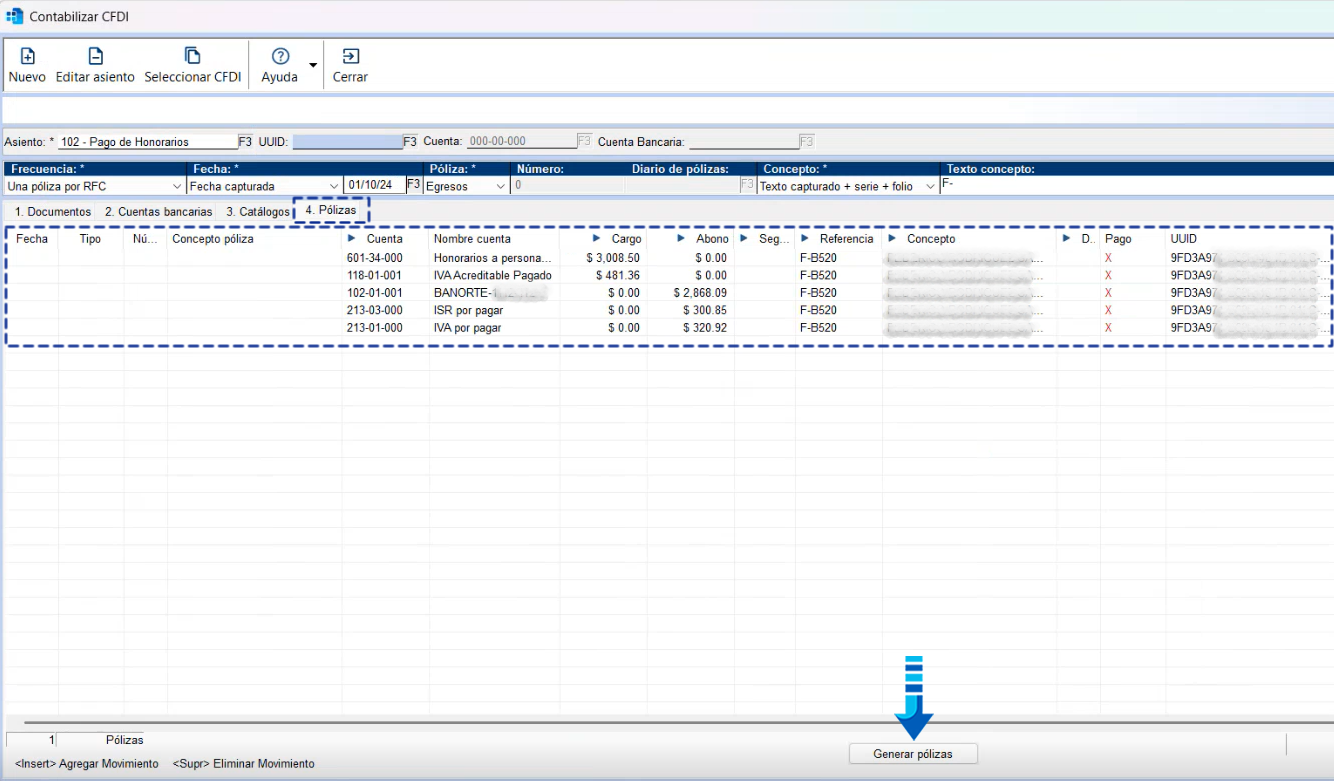Open Seleccionar CFDI from the toolbar

click(x=192, y=57)
